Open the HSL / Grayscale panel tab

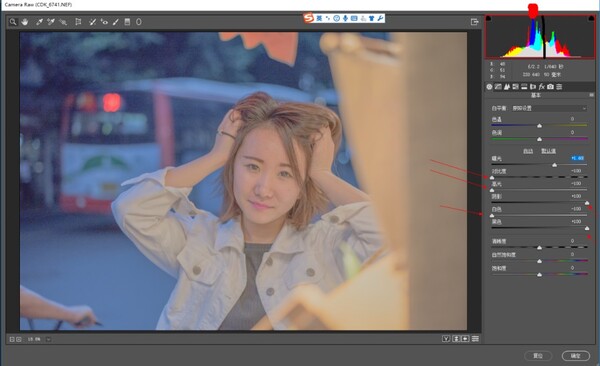515,87
